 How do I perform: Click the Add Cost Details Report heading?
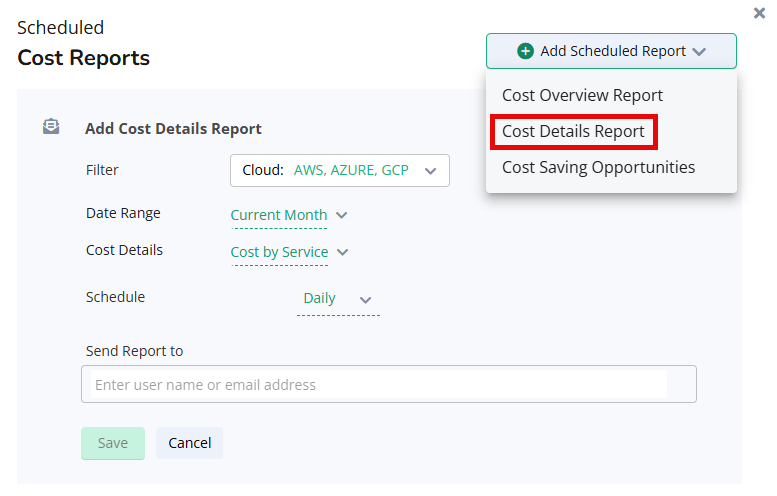[x=173, y=129]
